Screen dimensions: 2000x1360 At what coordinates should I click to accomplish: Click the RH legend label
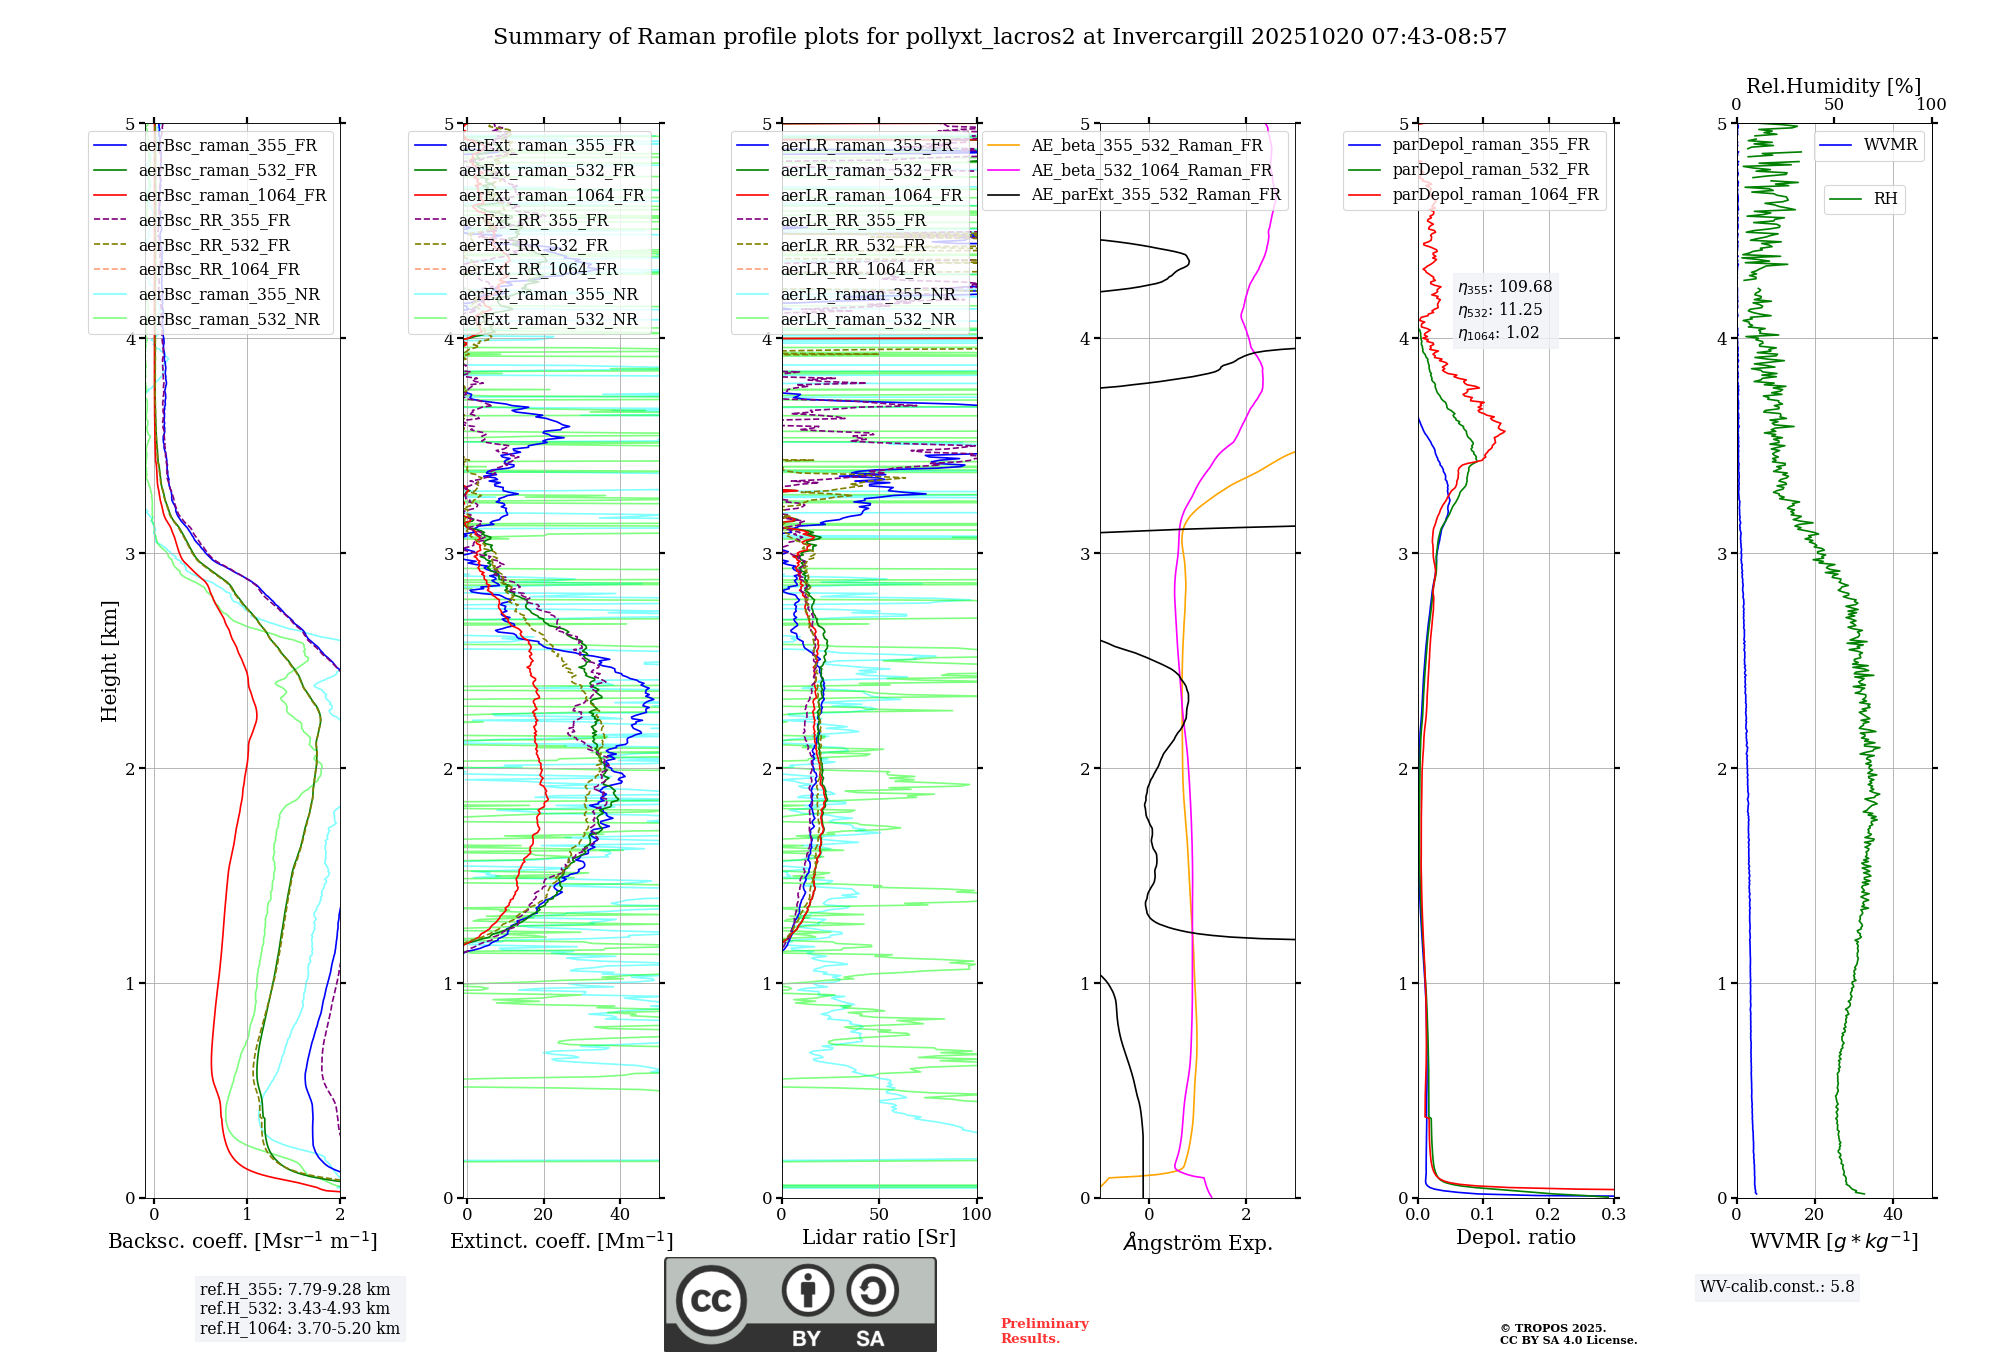coord(1885,199)
